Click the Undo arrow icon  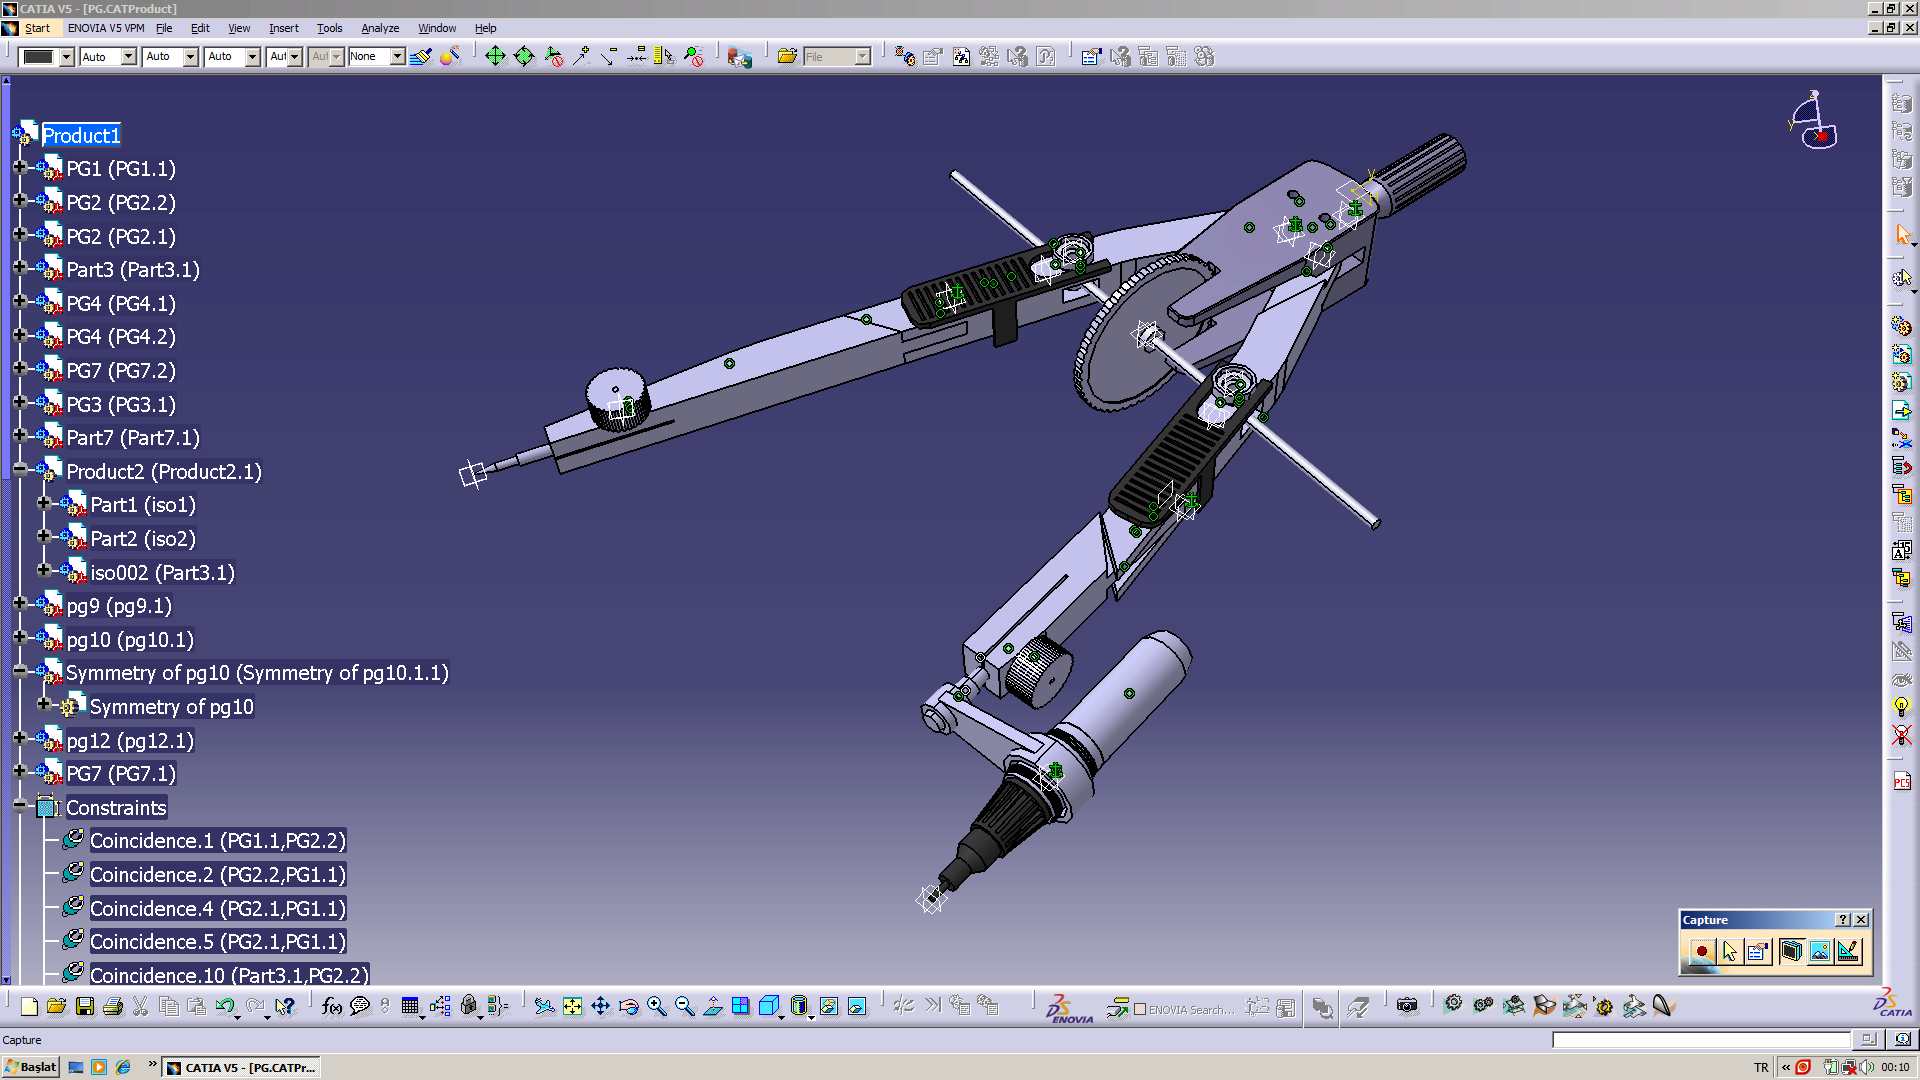tap(224, 1006)
